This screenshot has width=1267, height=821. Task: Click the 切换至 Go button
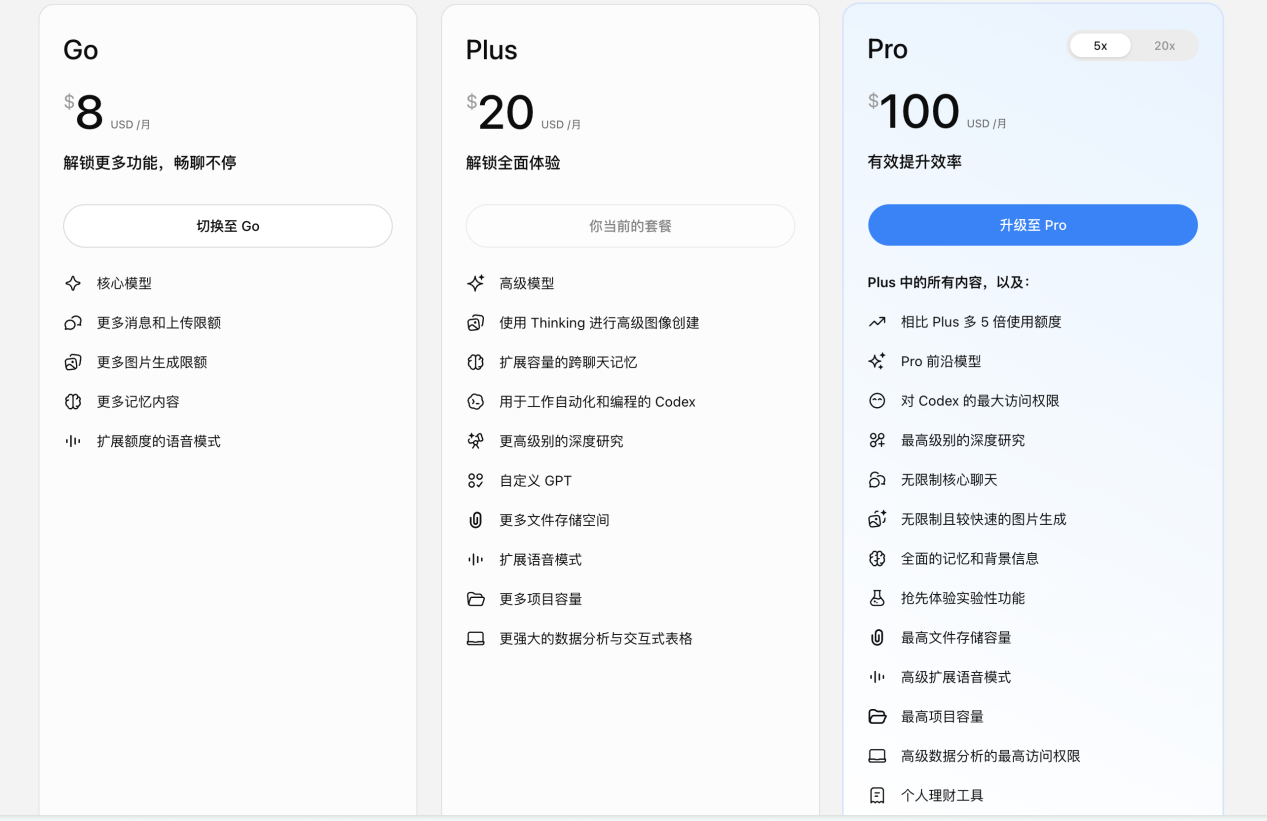pyautogui.click(x=228, y=226)
